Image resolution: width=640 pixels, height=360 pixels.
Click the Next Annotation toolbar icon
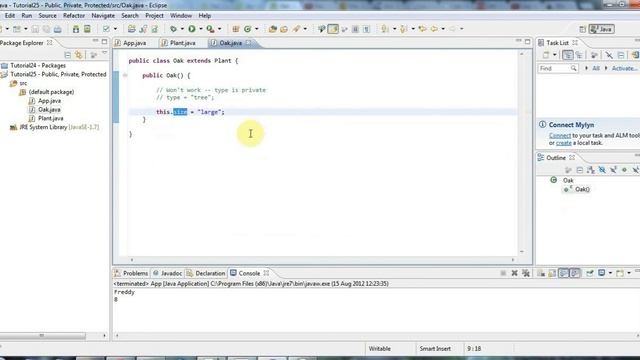tap(384, 29)
